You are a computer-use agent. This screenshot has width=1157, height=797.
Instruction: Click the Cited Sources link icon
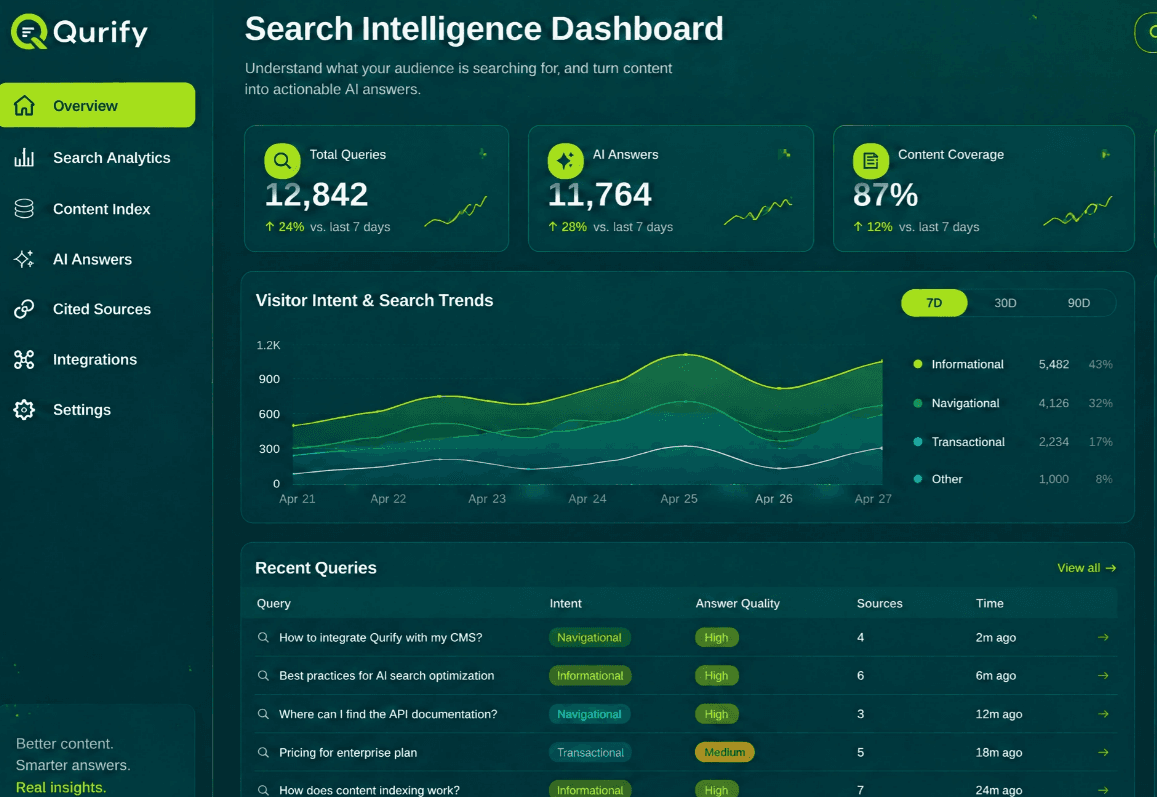[x=24, y=309]
